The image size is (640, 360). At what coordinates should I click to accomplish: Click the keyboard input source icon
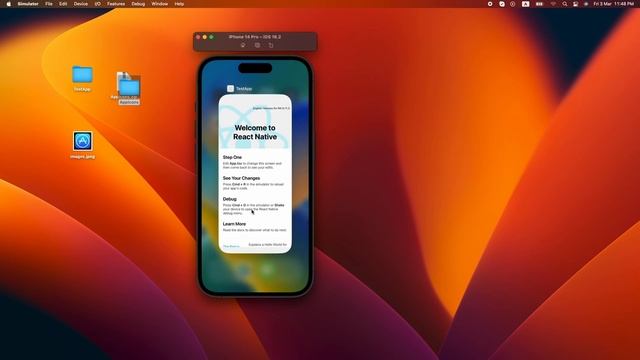[526, 4]
